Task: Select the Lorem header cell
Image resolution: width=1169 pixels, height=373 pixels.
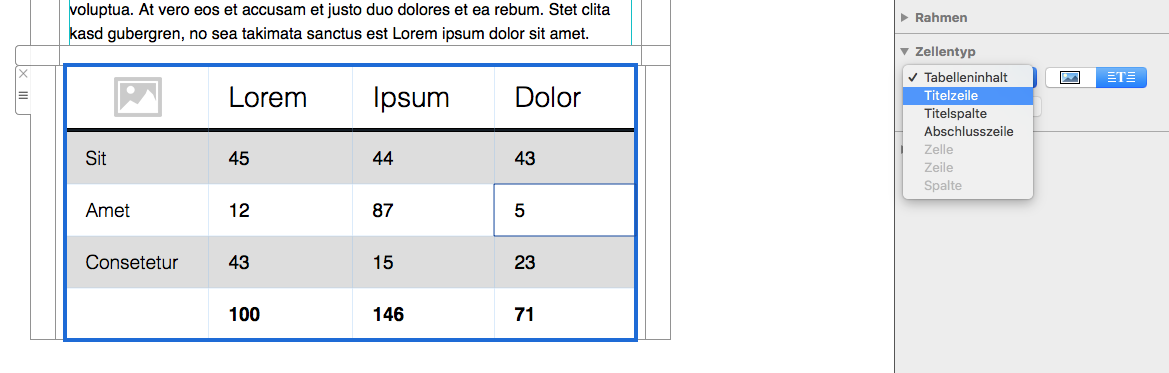Action: click(x=280, y=98)
